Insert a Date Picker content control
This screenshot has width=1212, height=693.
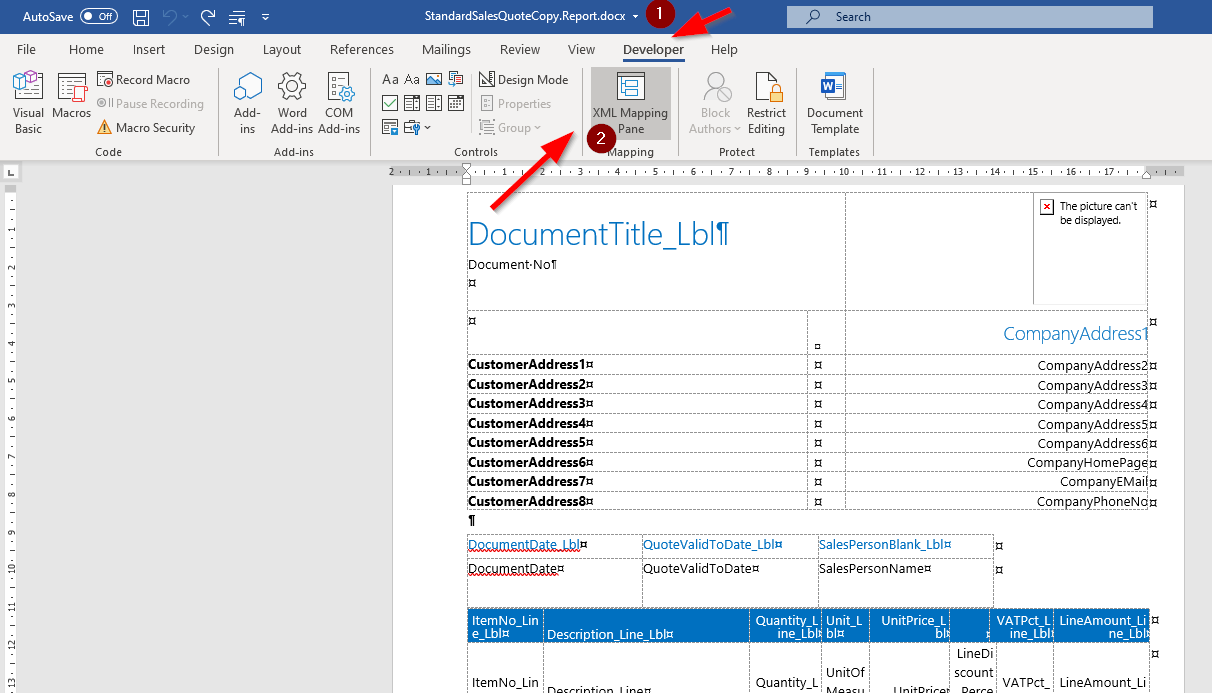click(x=458, y=102)
